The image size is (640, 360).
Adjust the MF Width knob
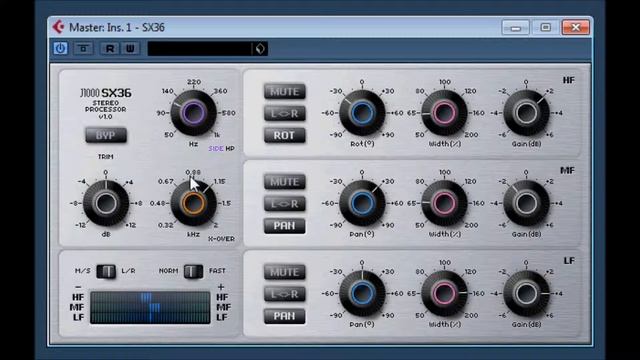click(x=444, y=203)
